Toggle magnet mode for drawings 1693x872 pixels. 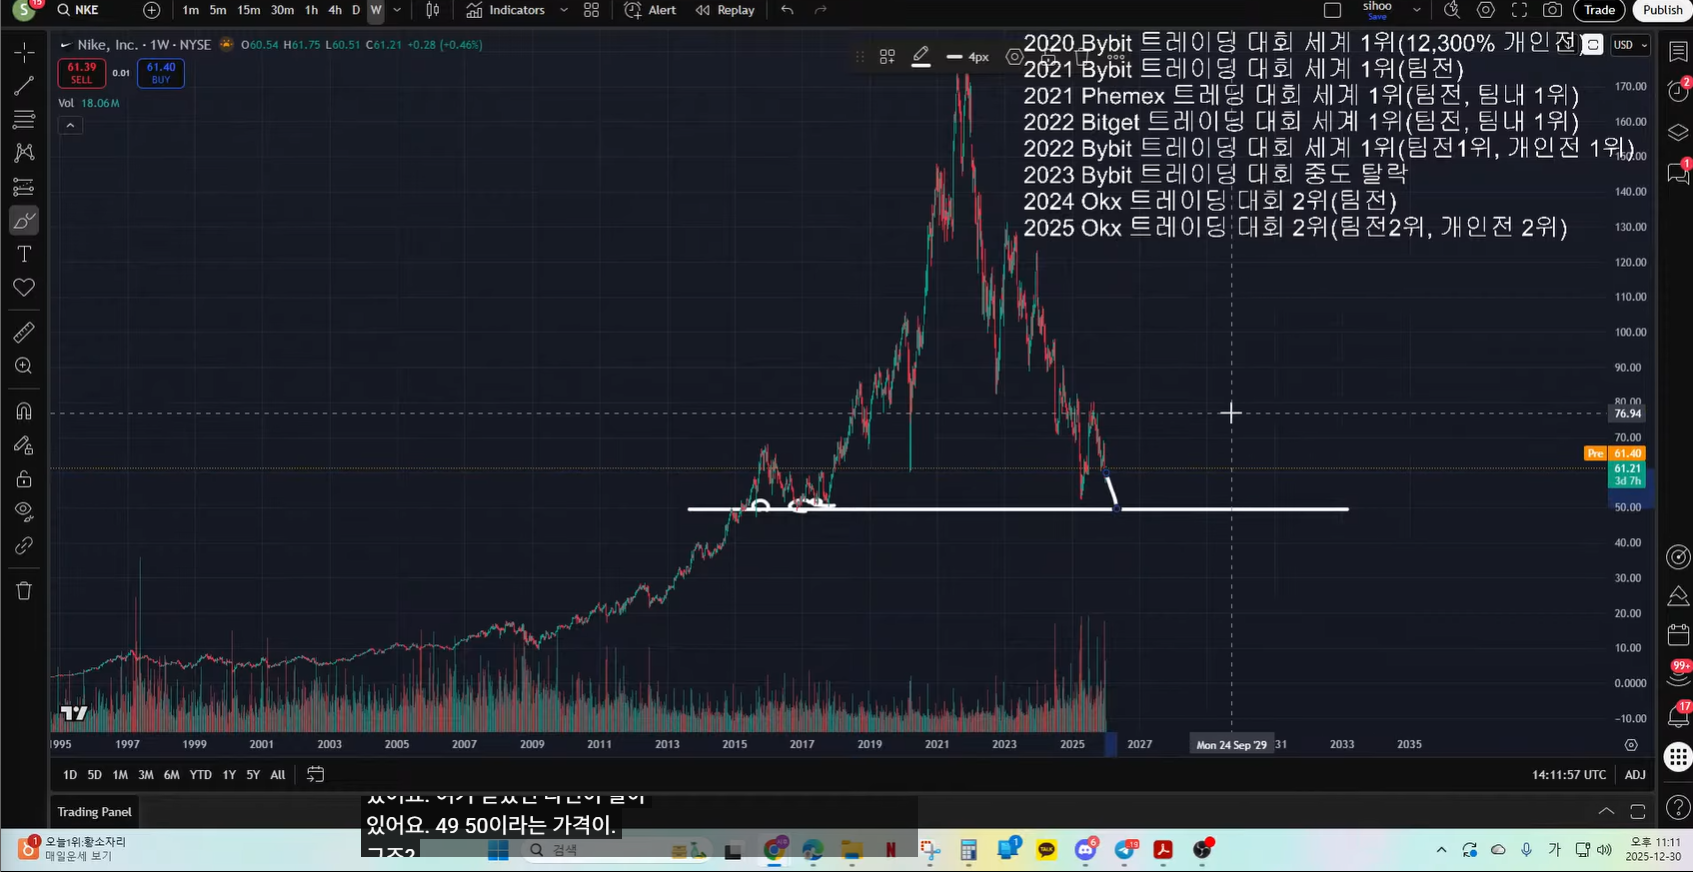(24, 411)
